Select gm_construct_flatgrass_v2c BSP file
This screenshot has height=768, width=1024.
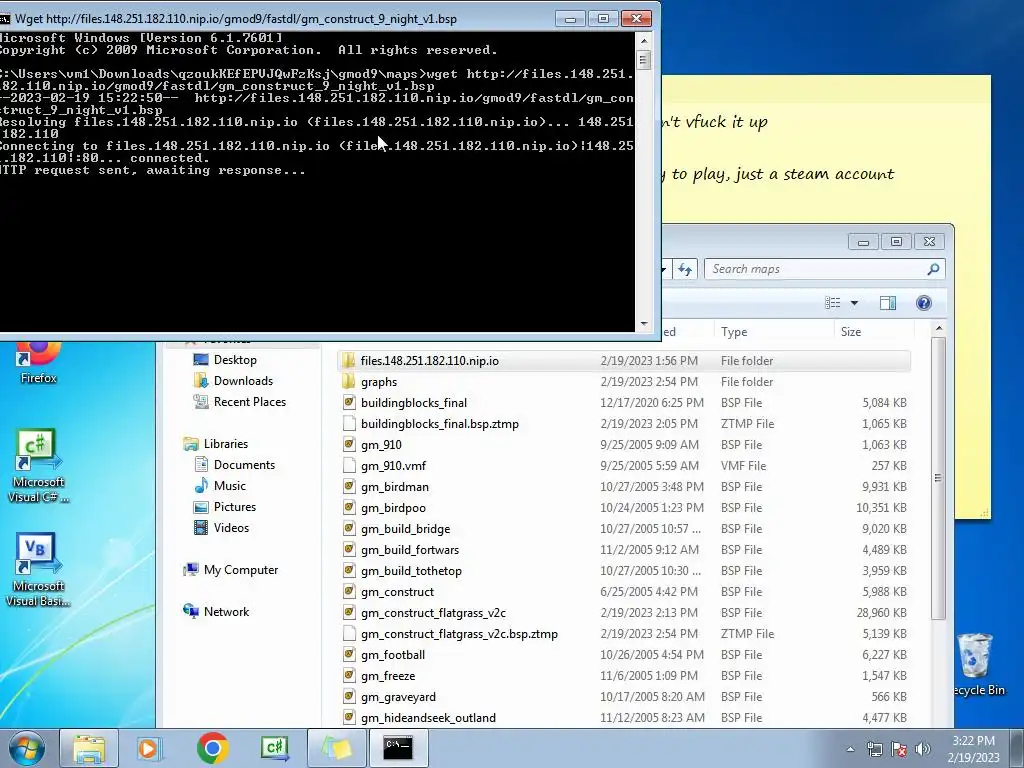(624, 613)
